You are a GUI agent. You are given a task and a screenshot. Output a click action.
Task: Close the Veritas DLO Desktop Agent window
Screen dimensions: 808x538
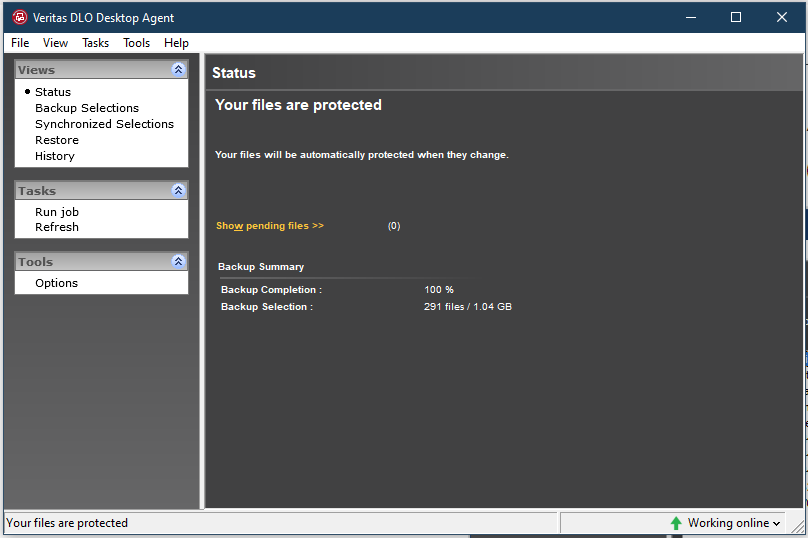(x=781, y=18)
